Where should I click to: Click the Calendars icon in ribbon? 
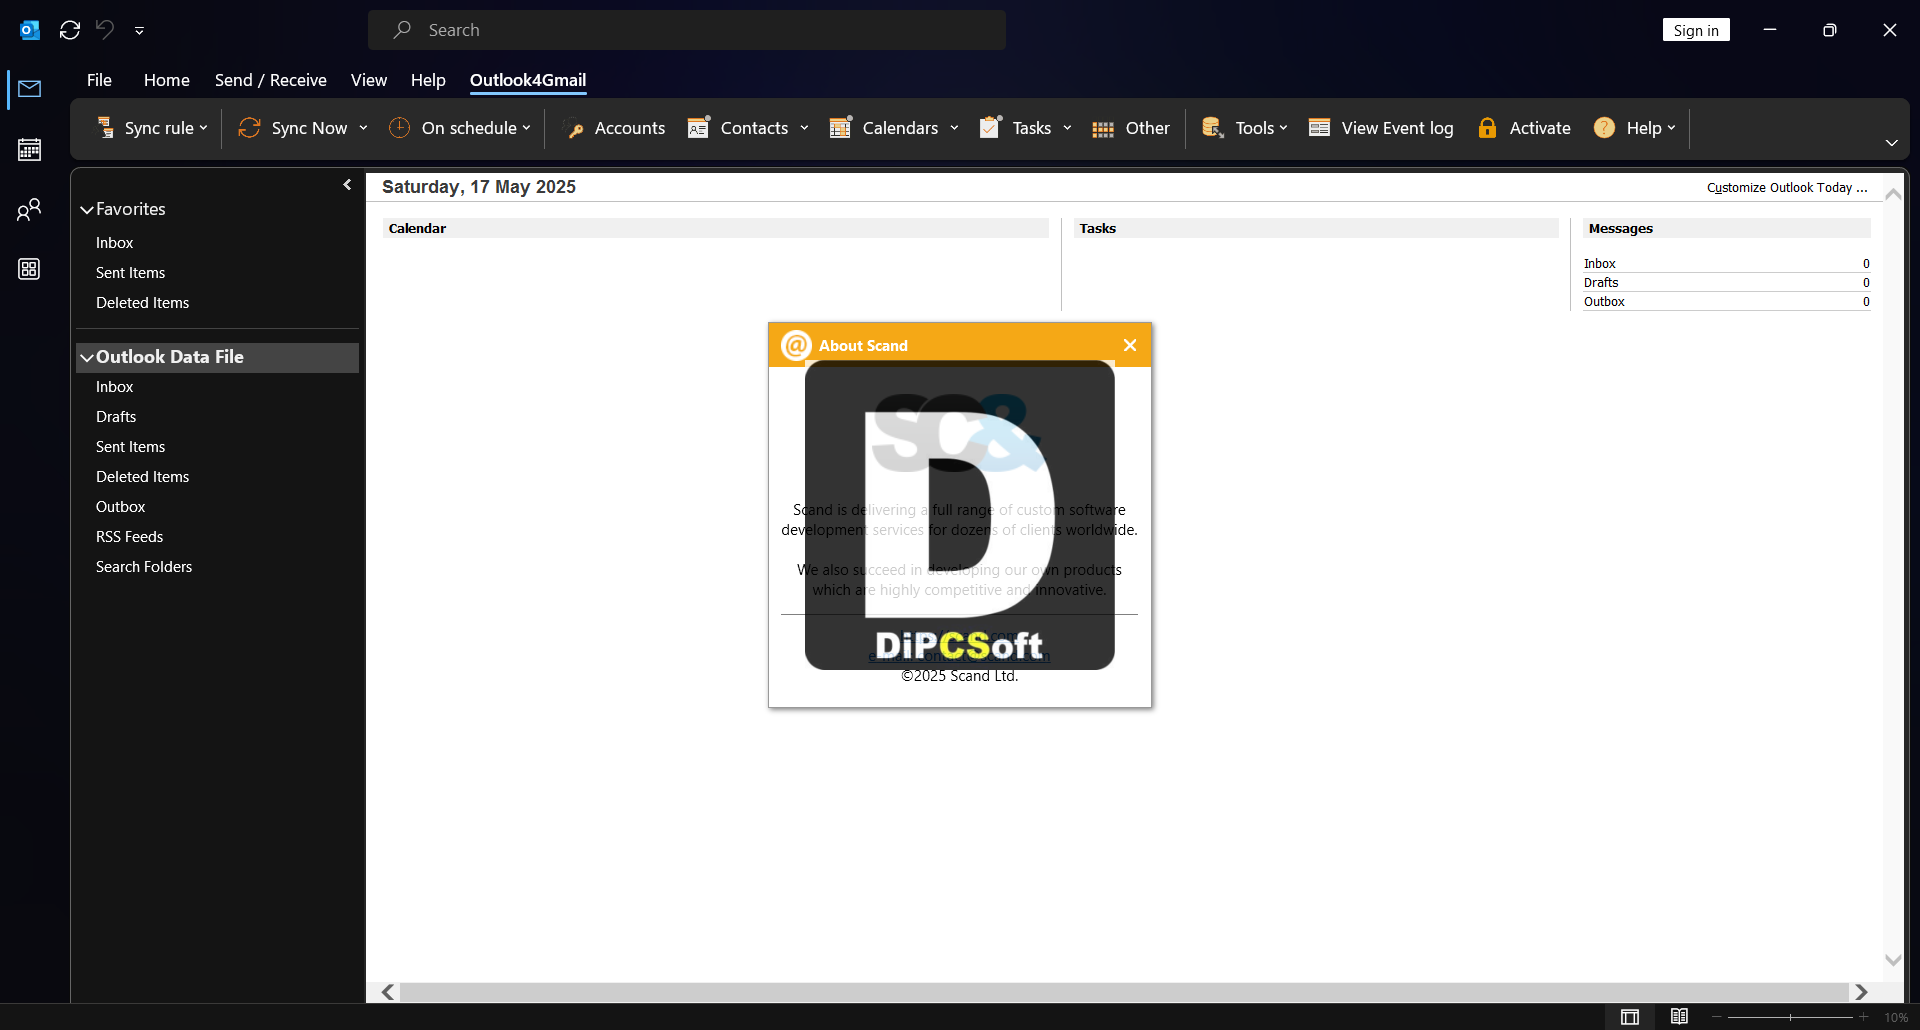(840, 127)
